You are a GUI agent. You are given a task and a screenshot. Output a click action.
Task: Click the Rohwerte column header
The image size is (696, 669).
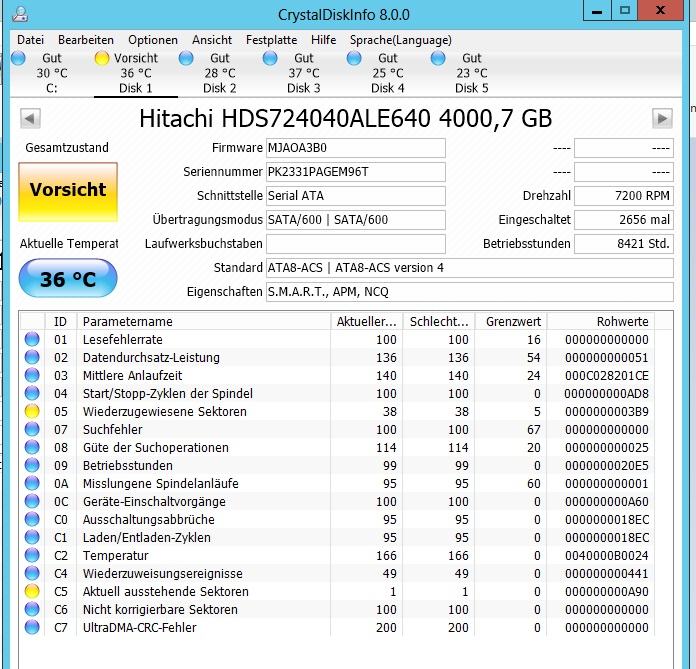[x=601, y=321]
